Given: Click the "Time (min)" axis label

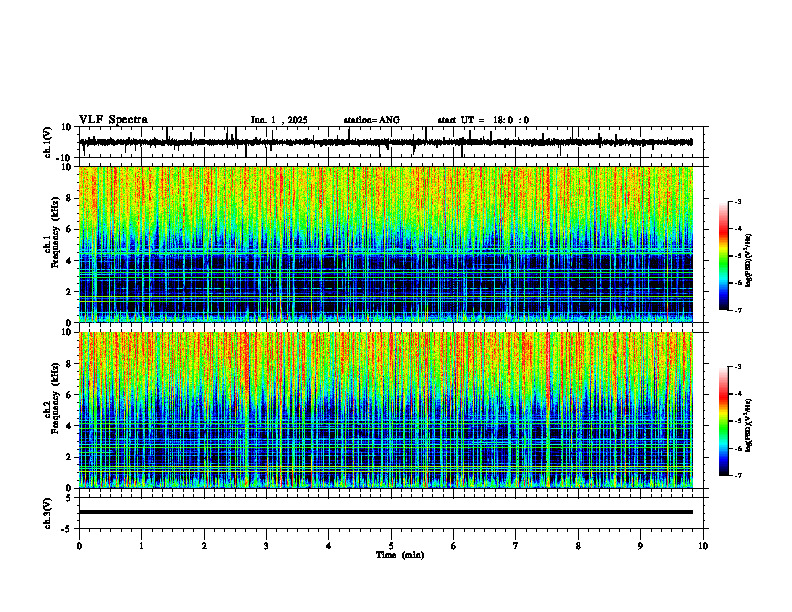Looking at the screenshot, I should click(400, 555).
